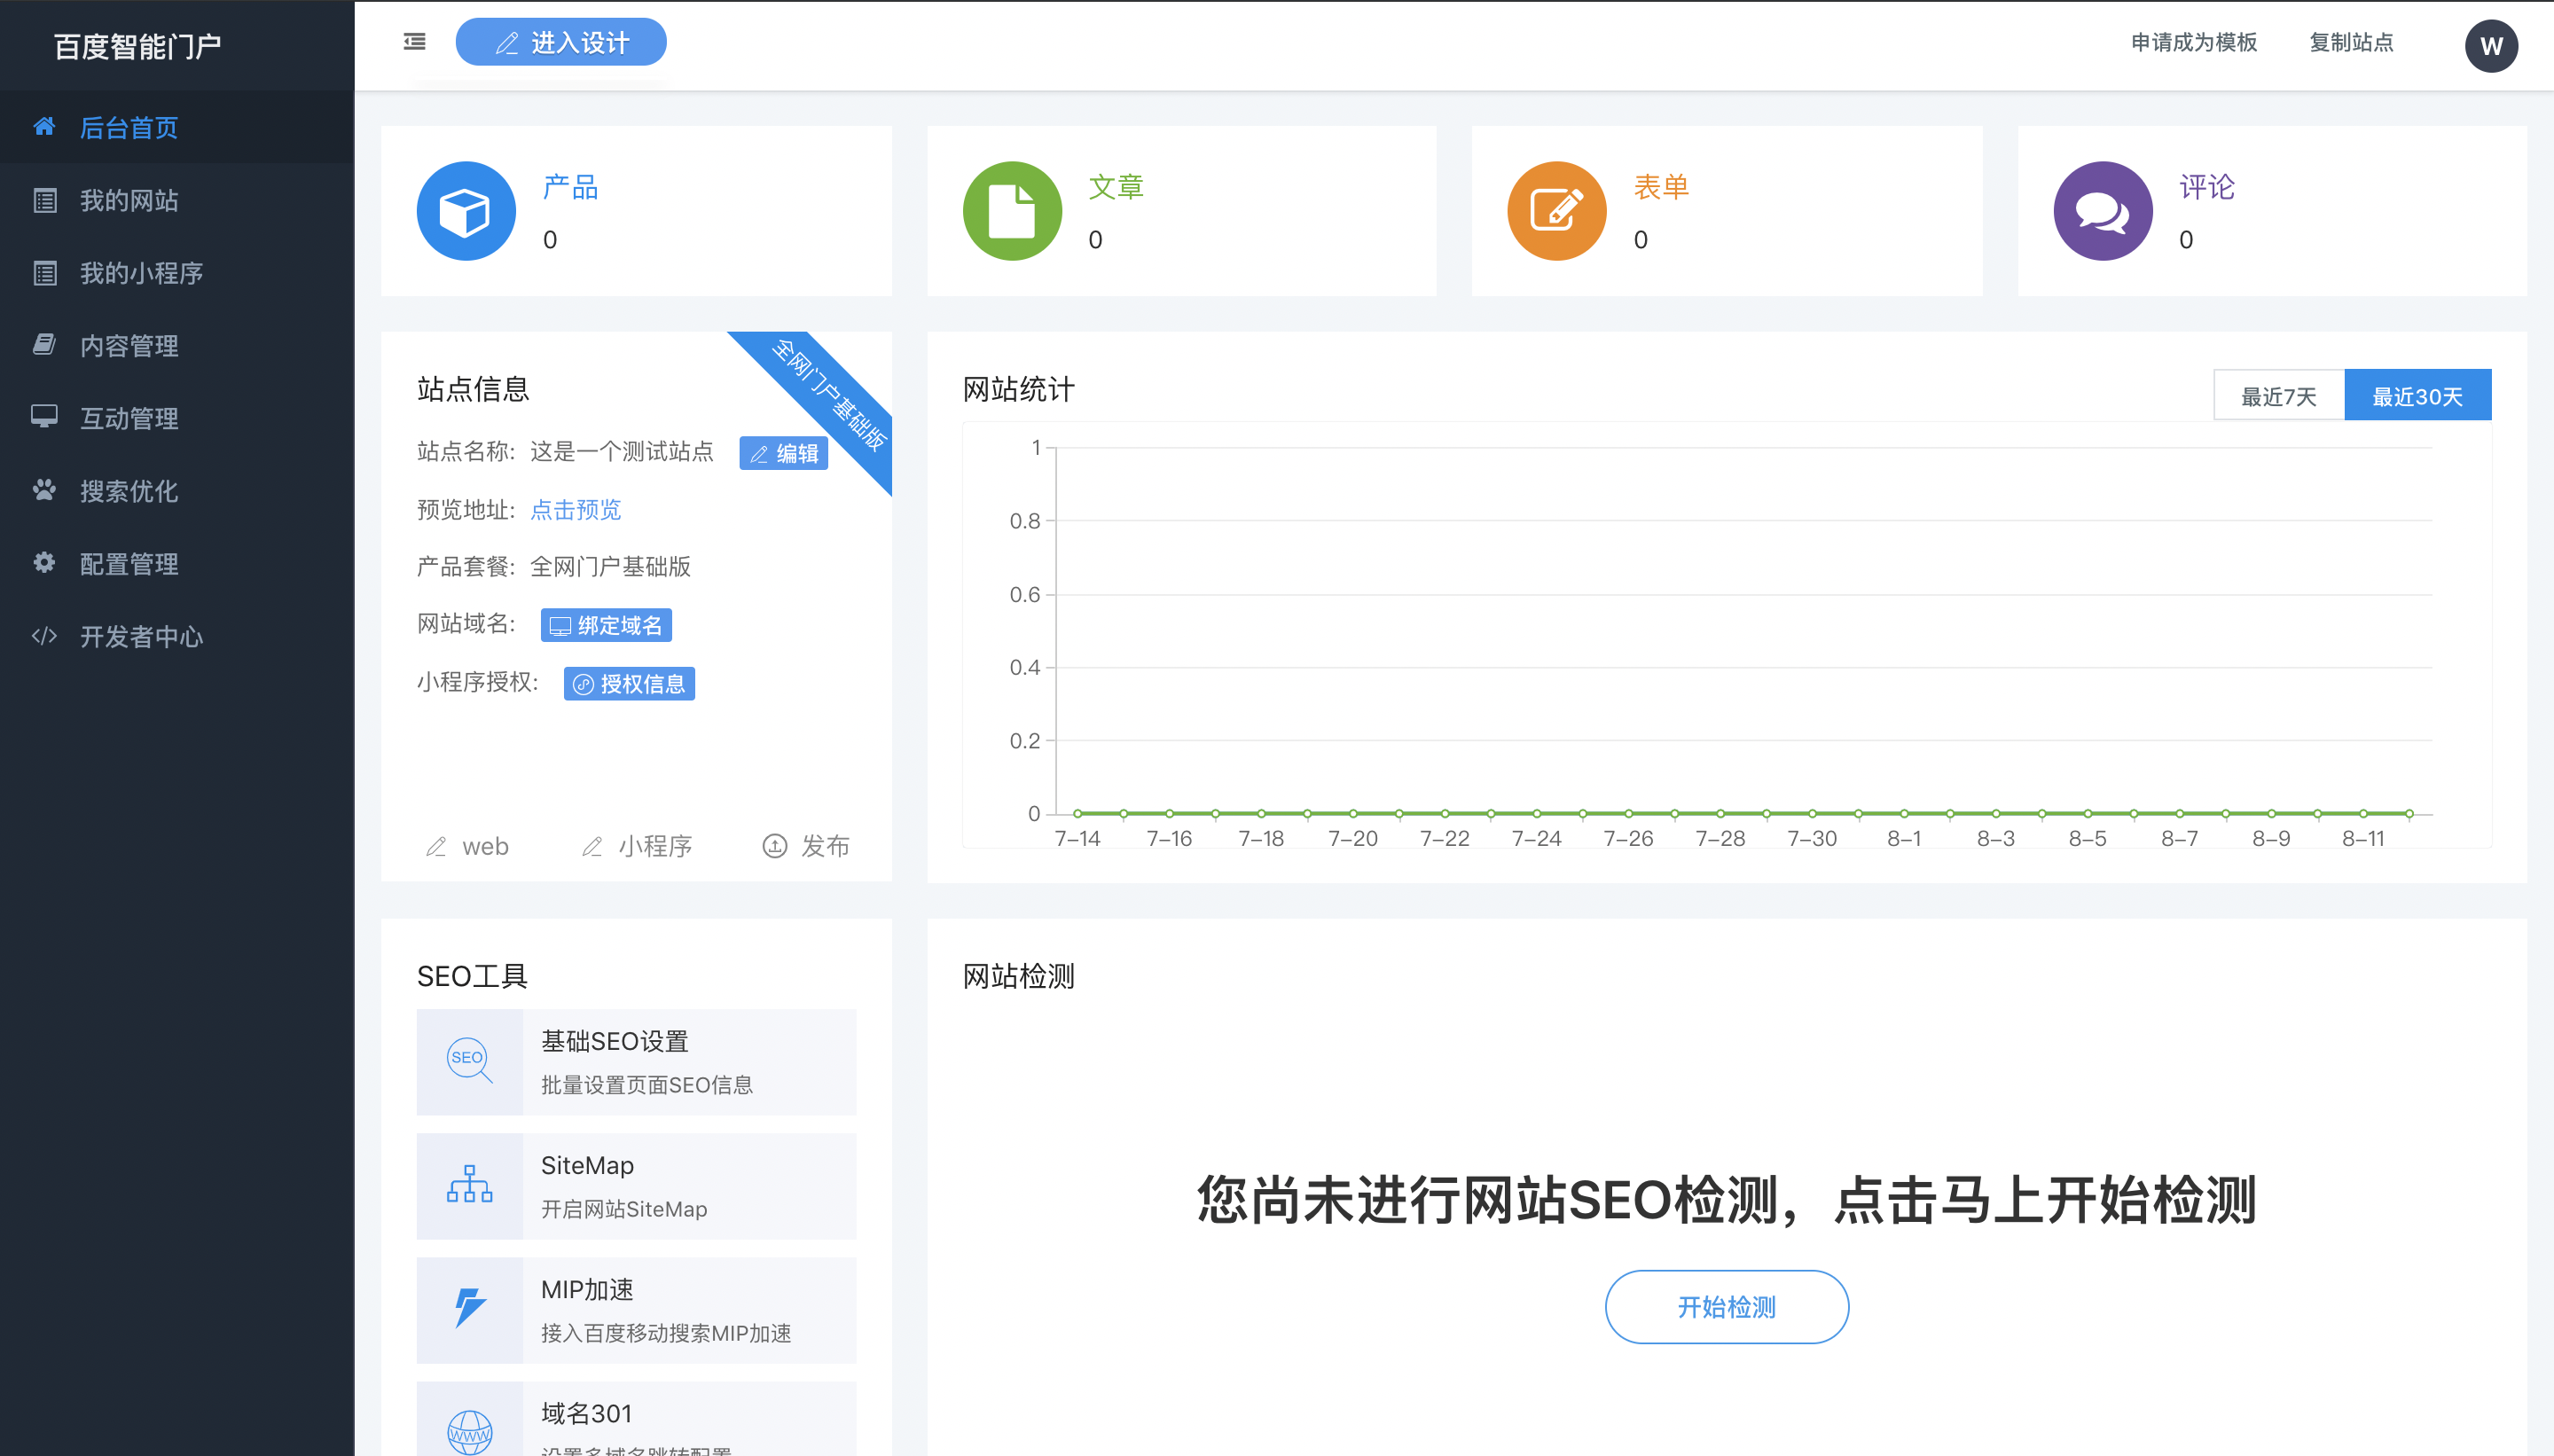The width and height of the screenshot is (2554, 1456).
Task: Click the 进入设计 button
Action: tap(561, 42)
